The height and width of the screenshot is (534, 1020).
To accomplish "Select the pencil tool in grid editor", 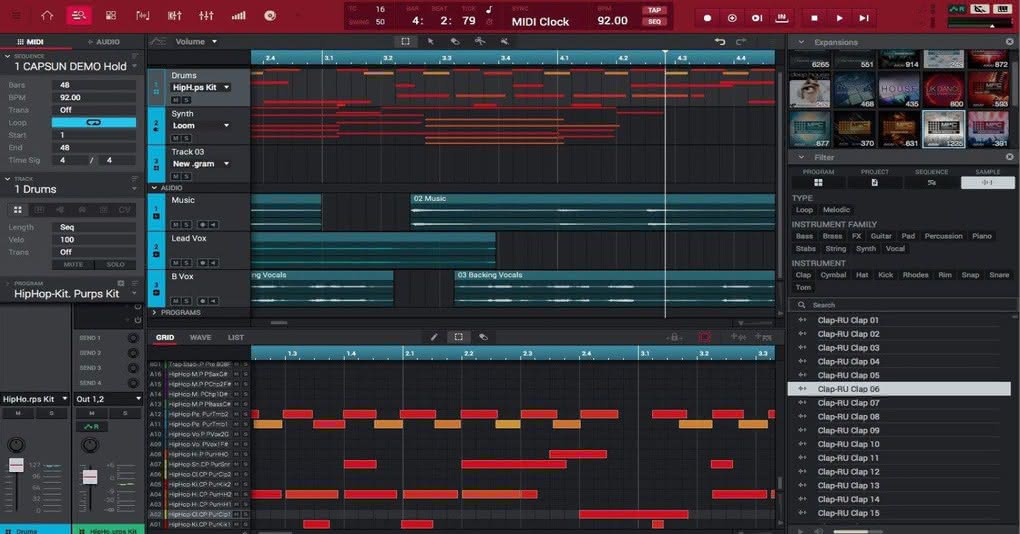I will pyautogui.click(x=434, y=337).
